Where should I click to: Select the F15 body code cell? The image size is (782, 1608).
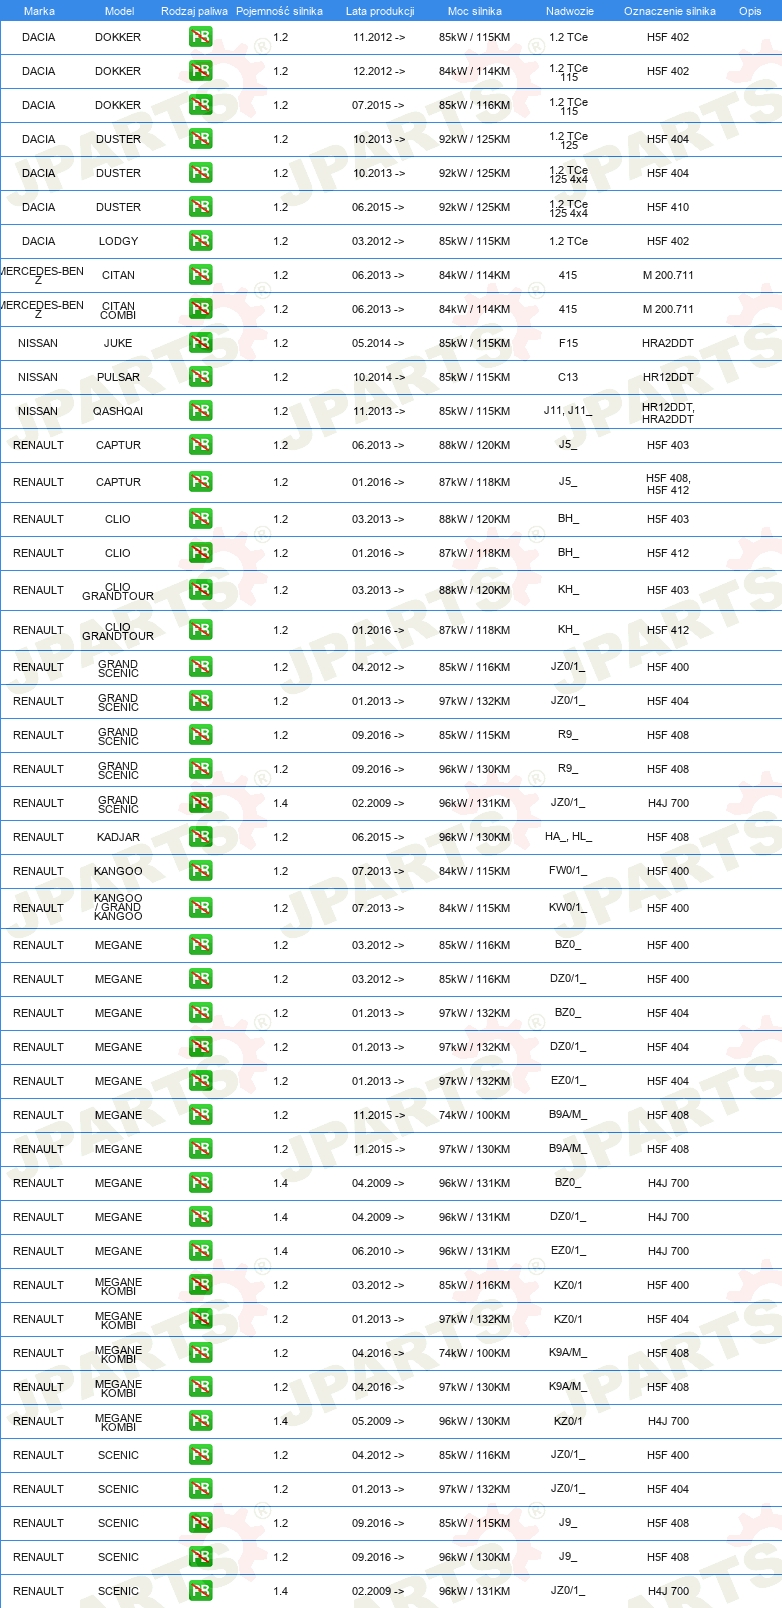point(568,344)
